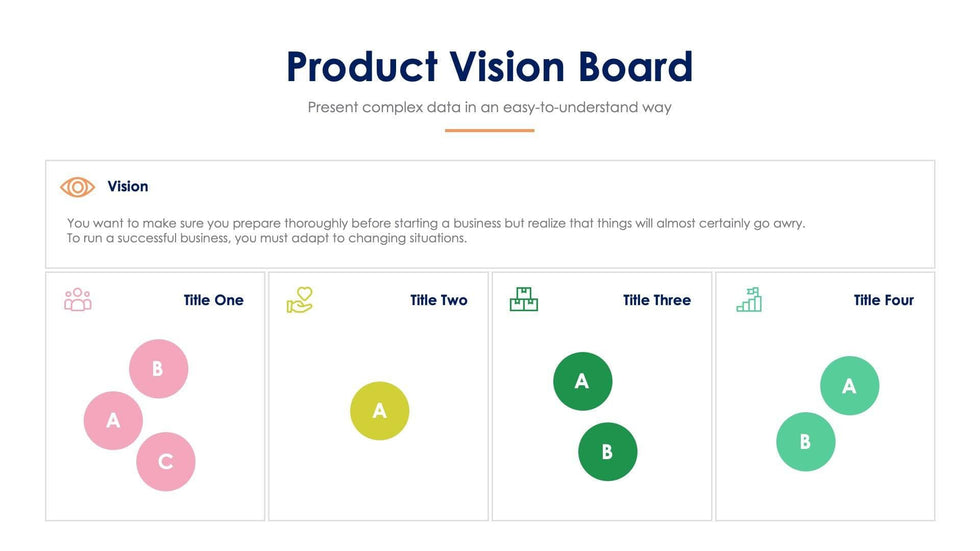
Task: Click the Title Two heading
Action: click(x=438, y=300)
